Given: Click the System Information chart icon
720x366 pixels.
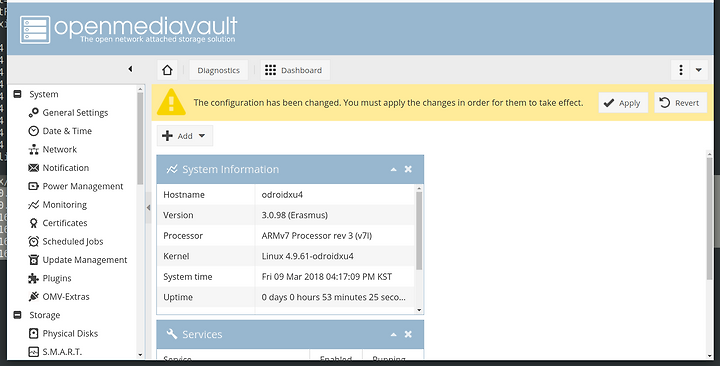Looking at the screenshot, I should [x=172, y=169].
